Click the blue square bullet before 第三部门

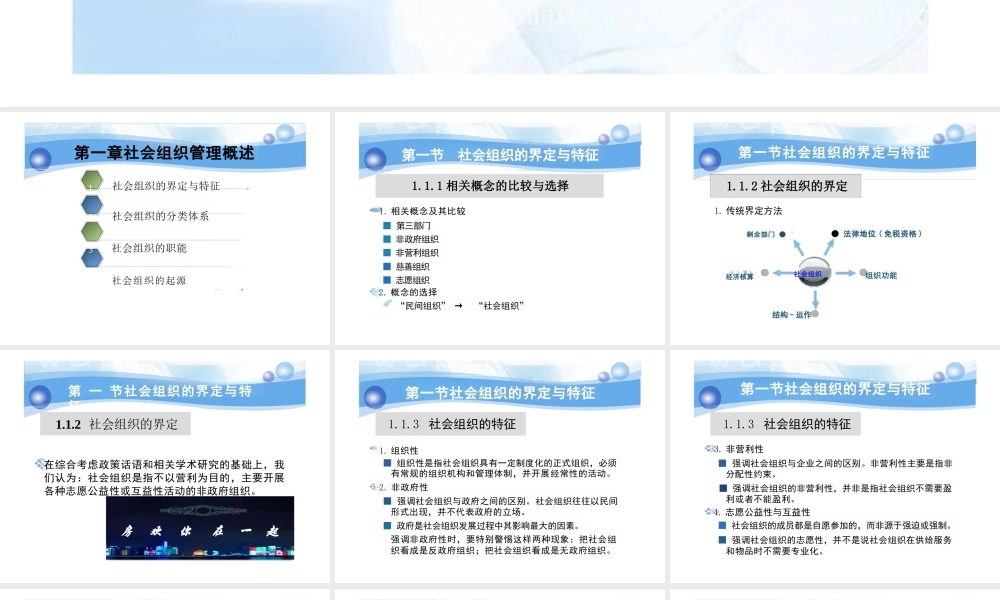(x=386, y=225)
